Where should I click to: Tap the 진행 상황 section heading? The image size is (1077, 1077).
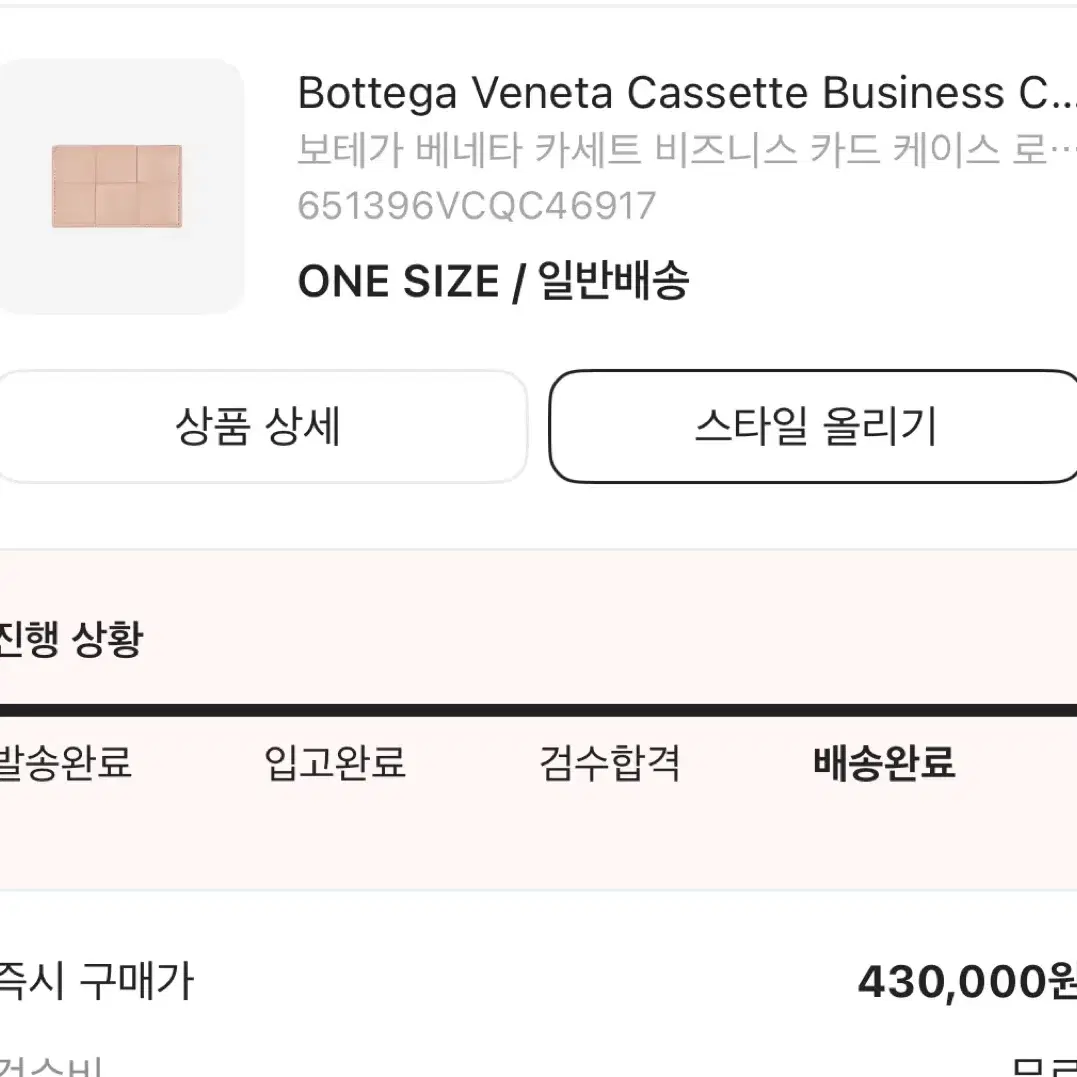click(x=71, y=639)
